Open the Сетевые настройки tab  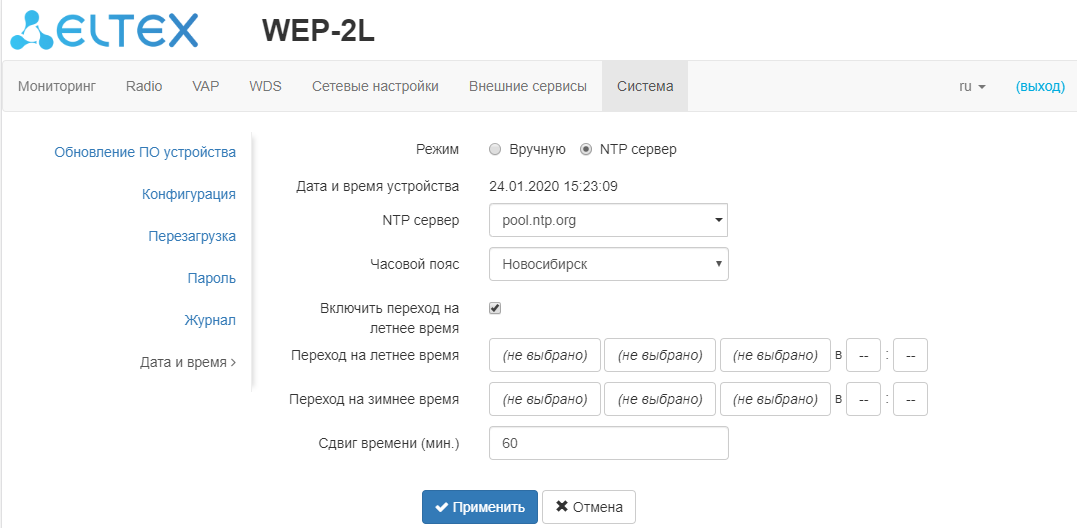[x=375, y=86]
